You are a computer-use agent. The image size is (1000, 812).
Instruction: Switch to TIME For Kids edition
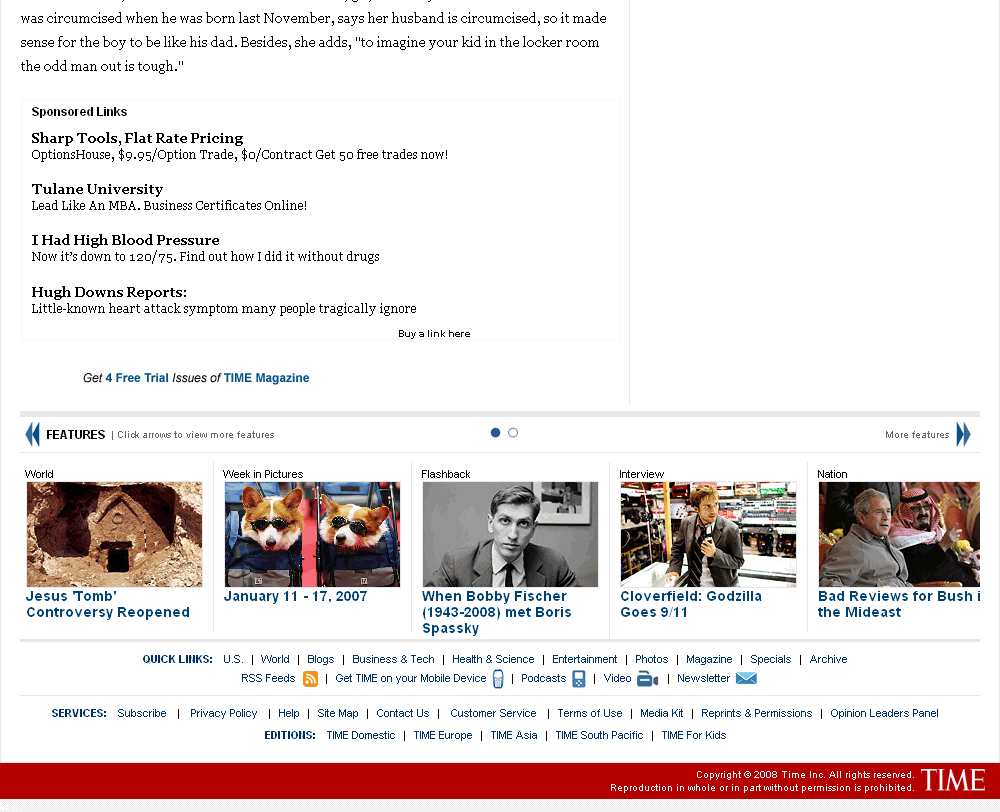[694, 735]
